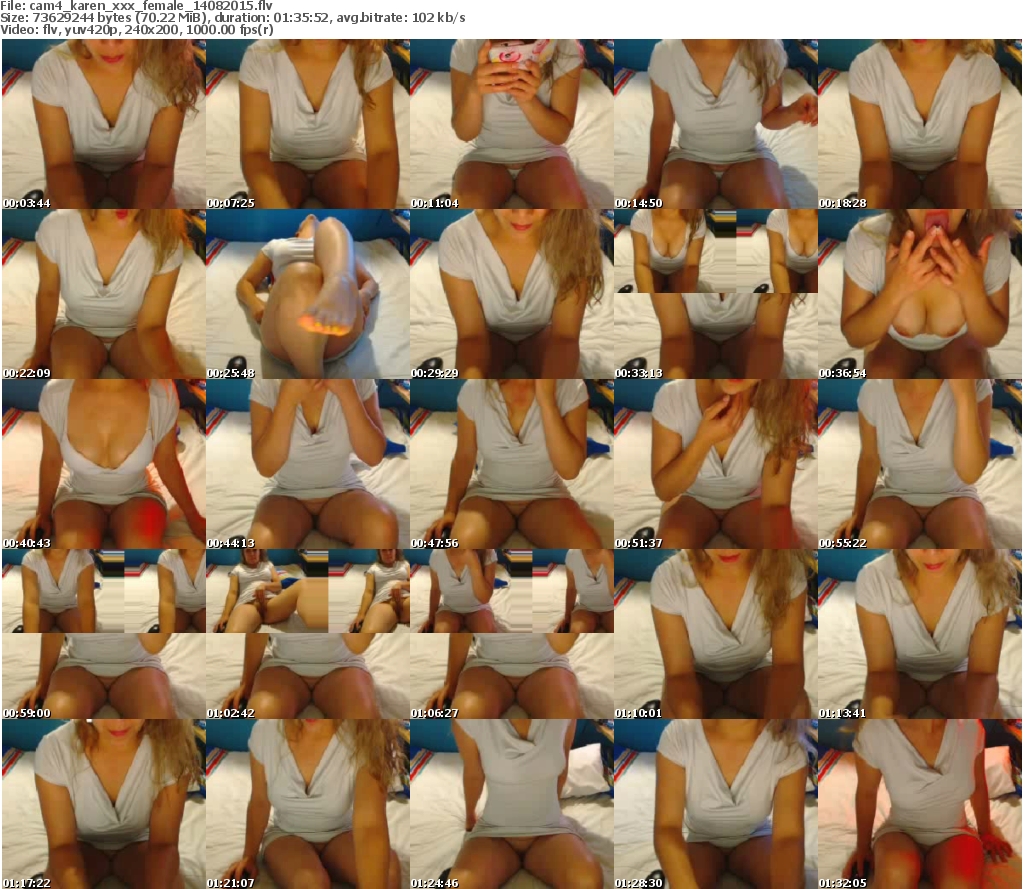Image resolution: width=1024 pixels, height=889 pixels.
Task: Select the thumbnail stamped 00:55:22
Action: tap(920, 464)
